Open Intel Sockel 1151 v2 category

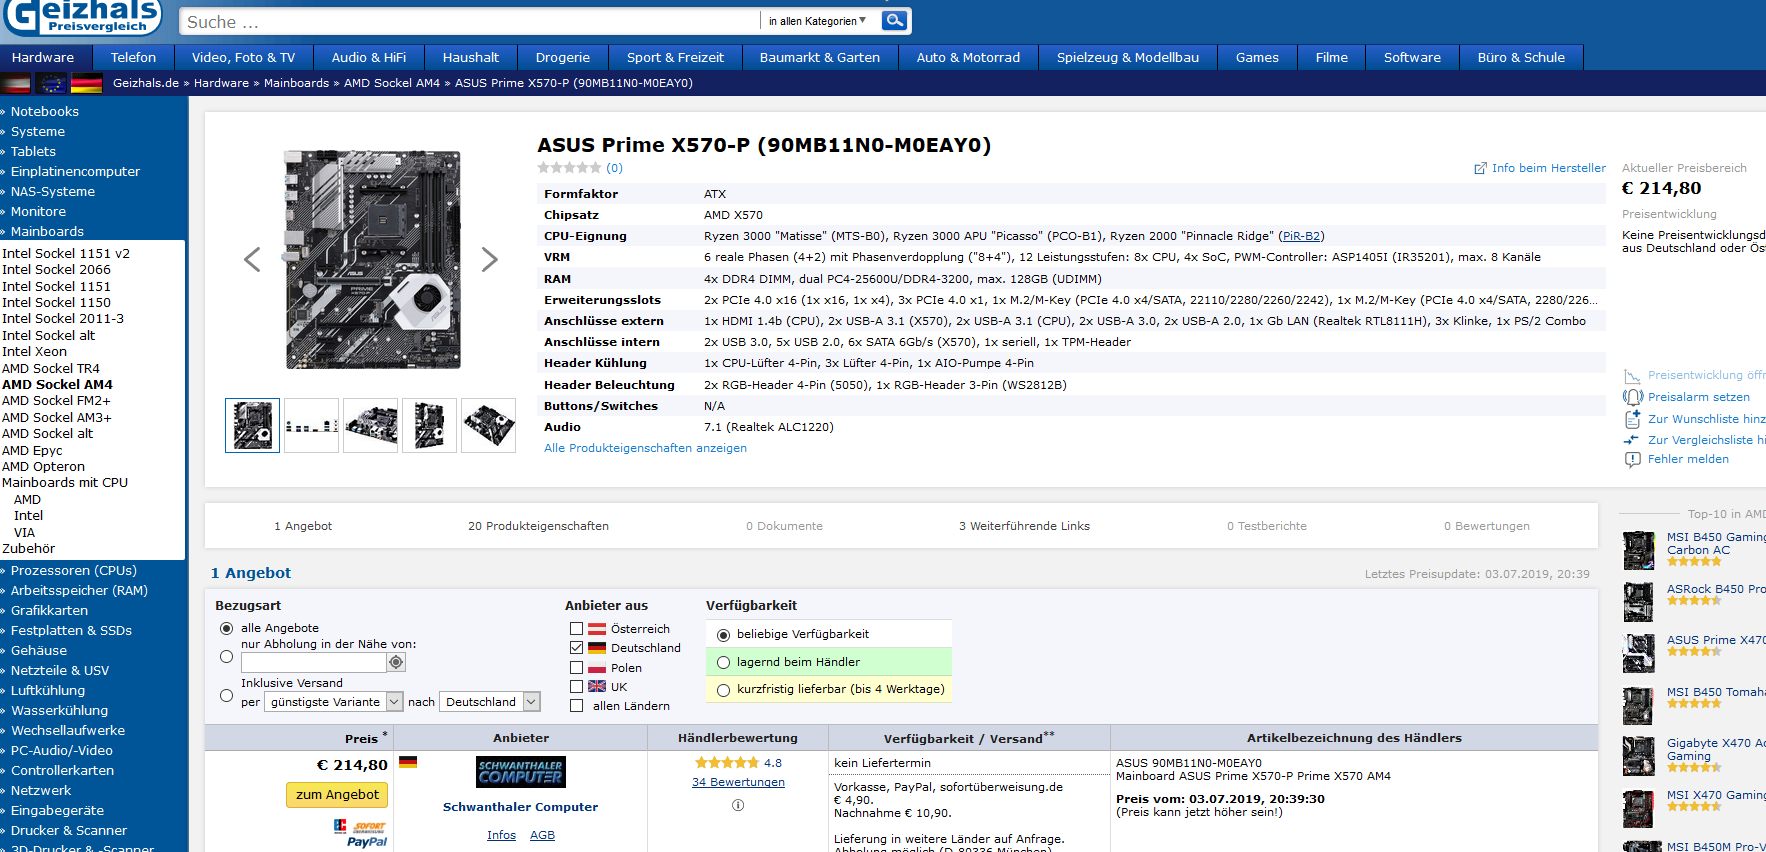(x=66, y=253)
